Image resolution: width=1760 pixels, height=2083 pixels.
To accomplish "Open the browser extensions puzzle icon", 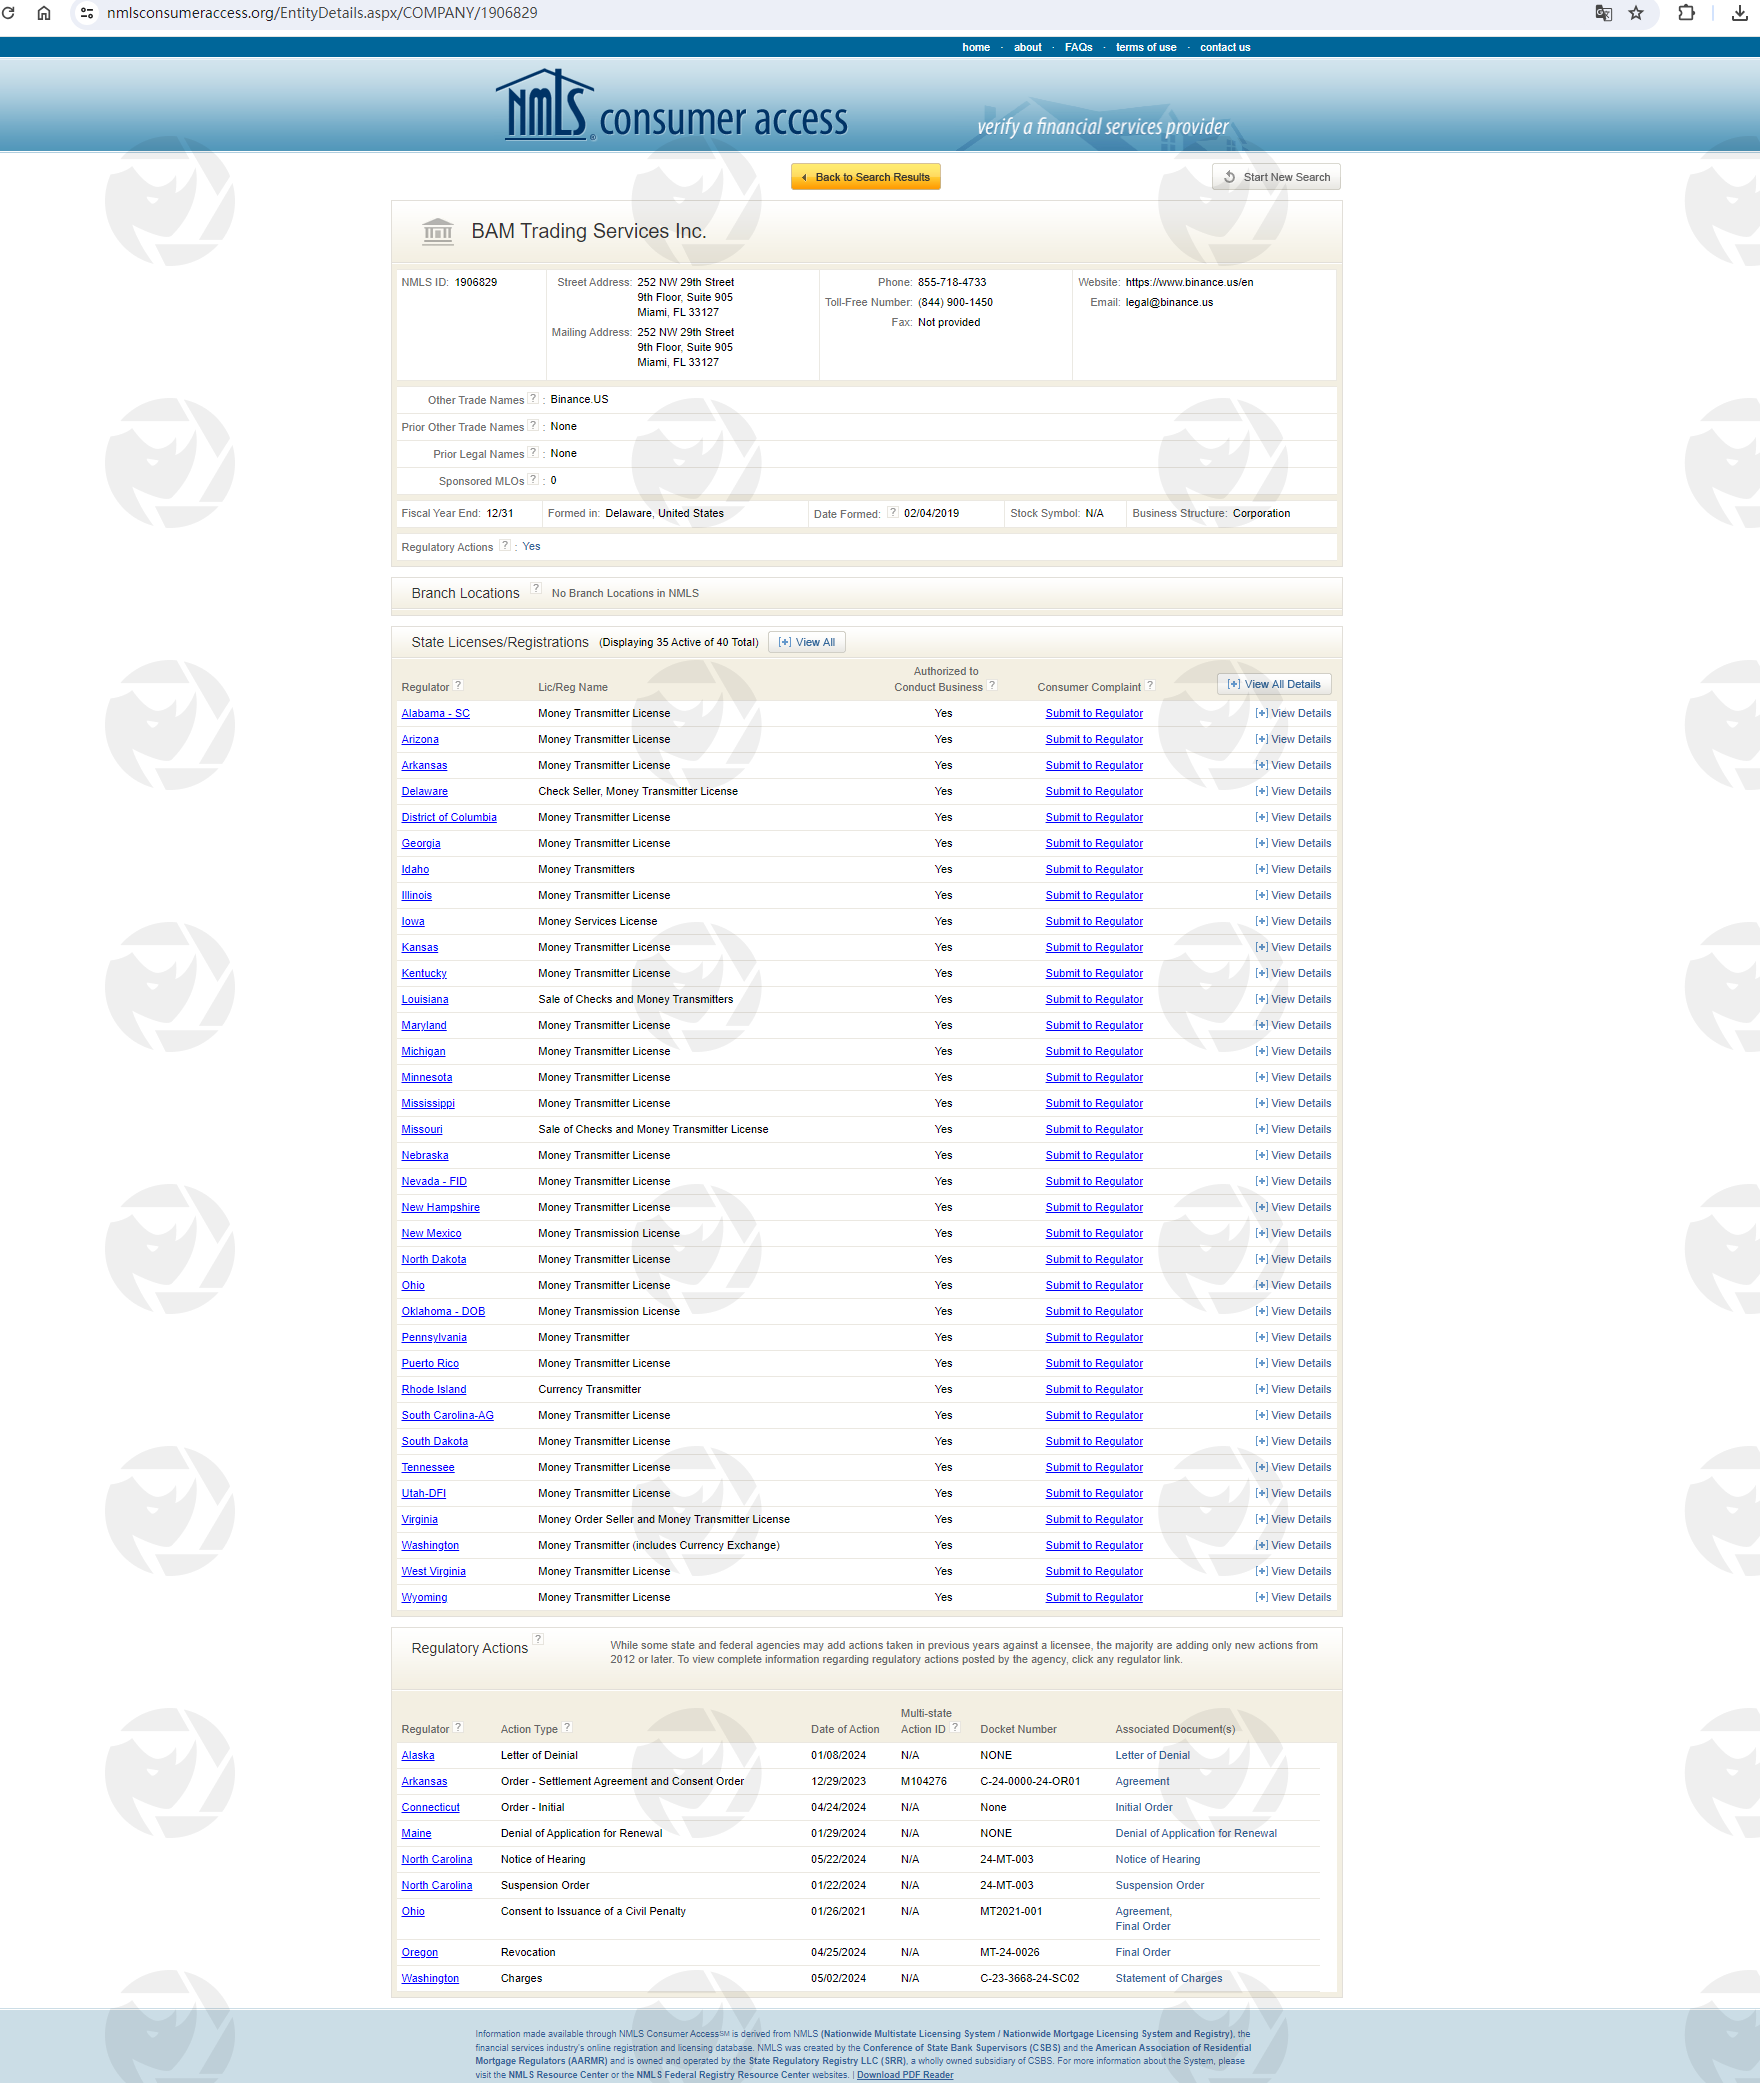I will click(1686, 13).
